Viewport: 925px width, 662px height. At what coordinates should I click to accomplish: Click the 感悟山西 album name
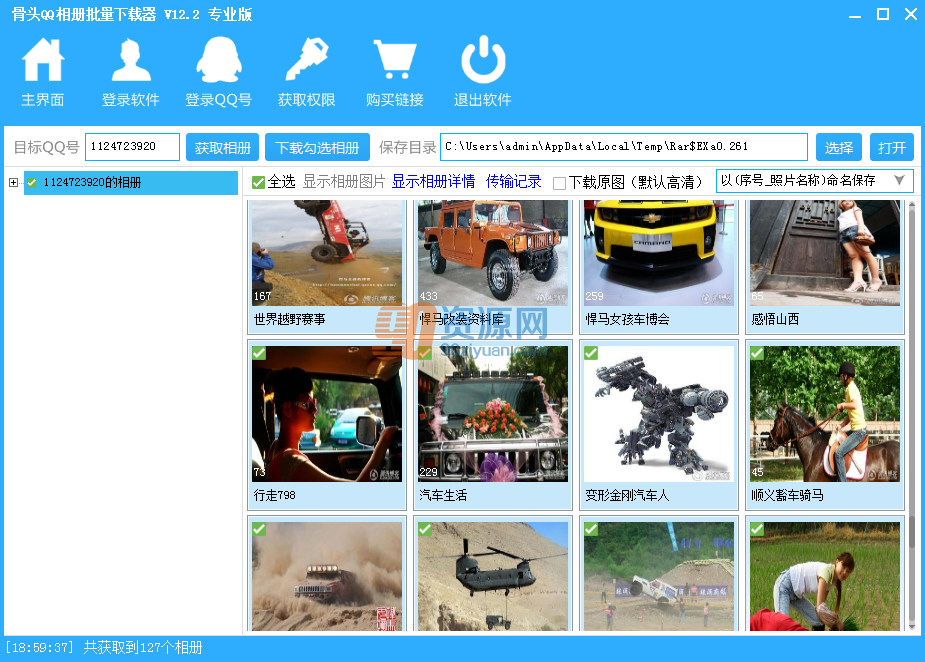click(x=775, y=320)
